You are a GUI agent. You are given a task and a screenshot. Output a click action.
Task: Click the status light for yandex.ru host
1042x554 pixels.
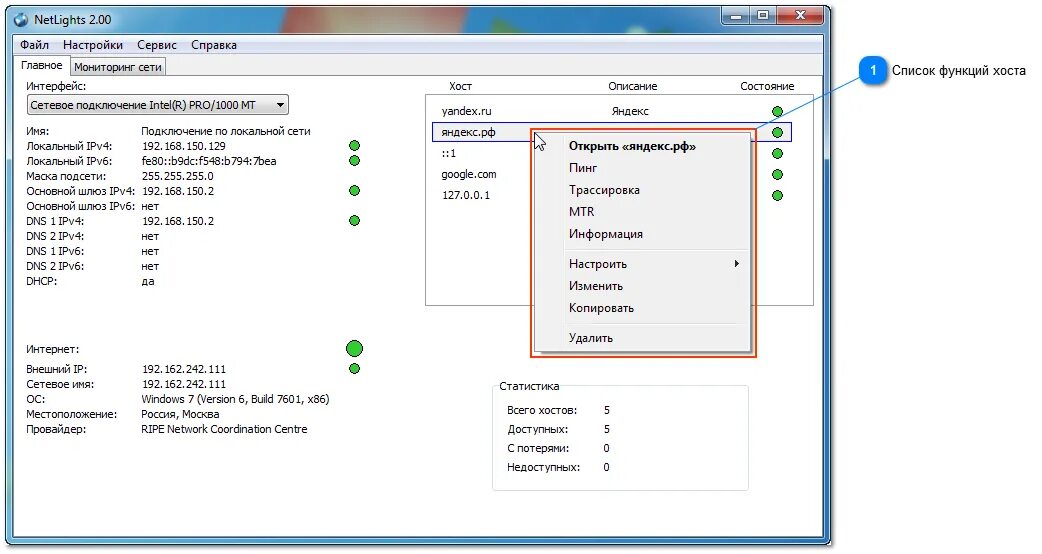(777, 112)
